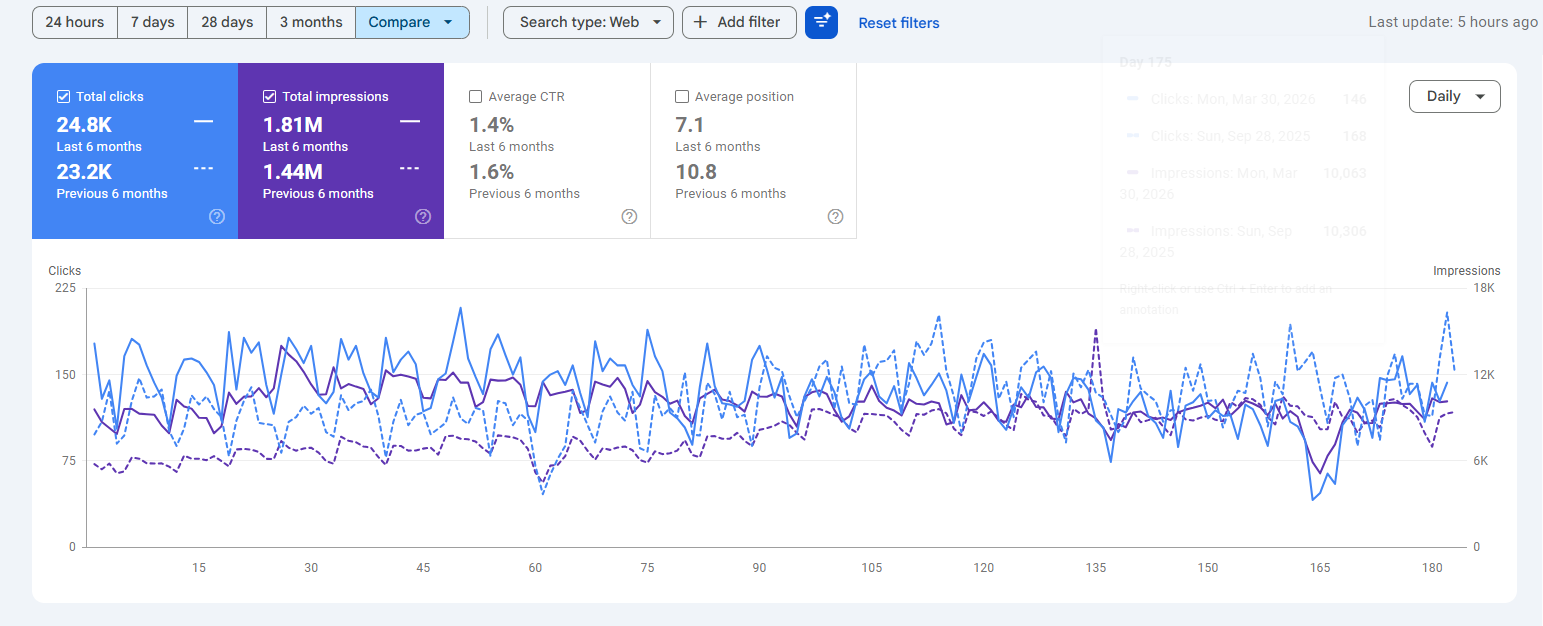Open help icon on Average position card

[836, 216]
